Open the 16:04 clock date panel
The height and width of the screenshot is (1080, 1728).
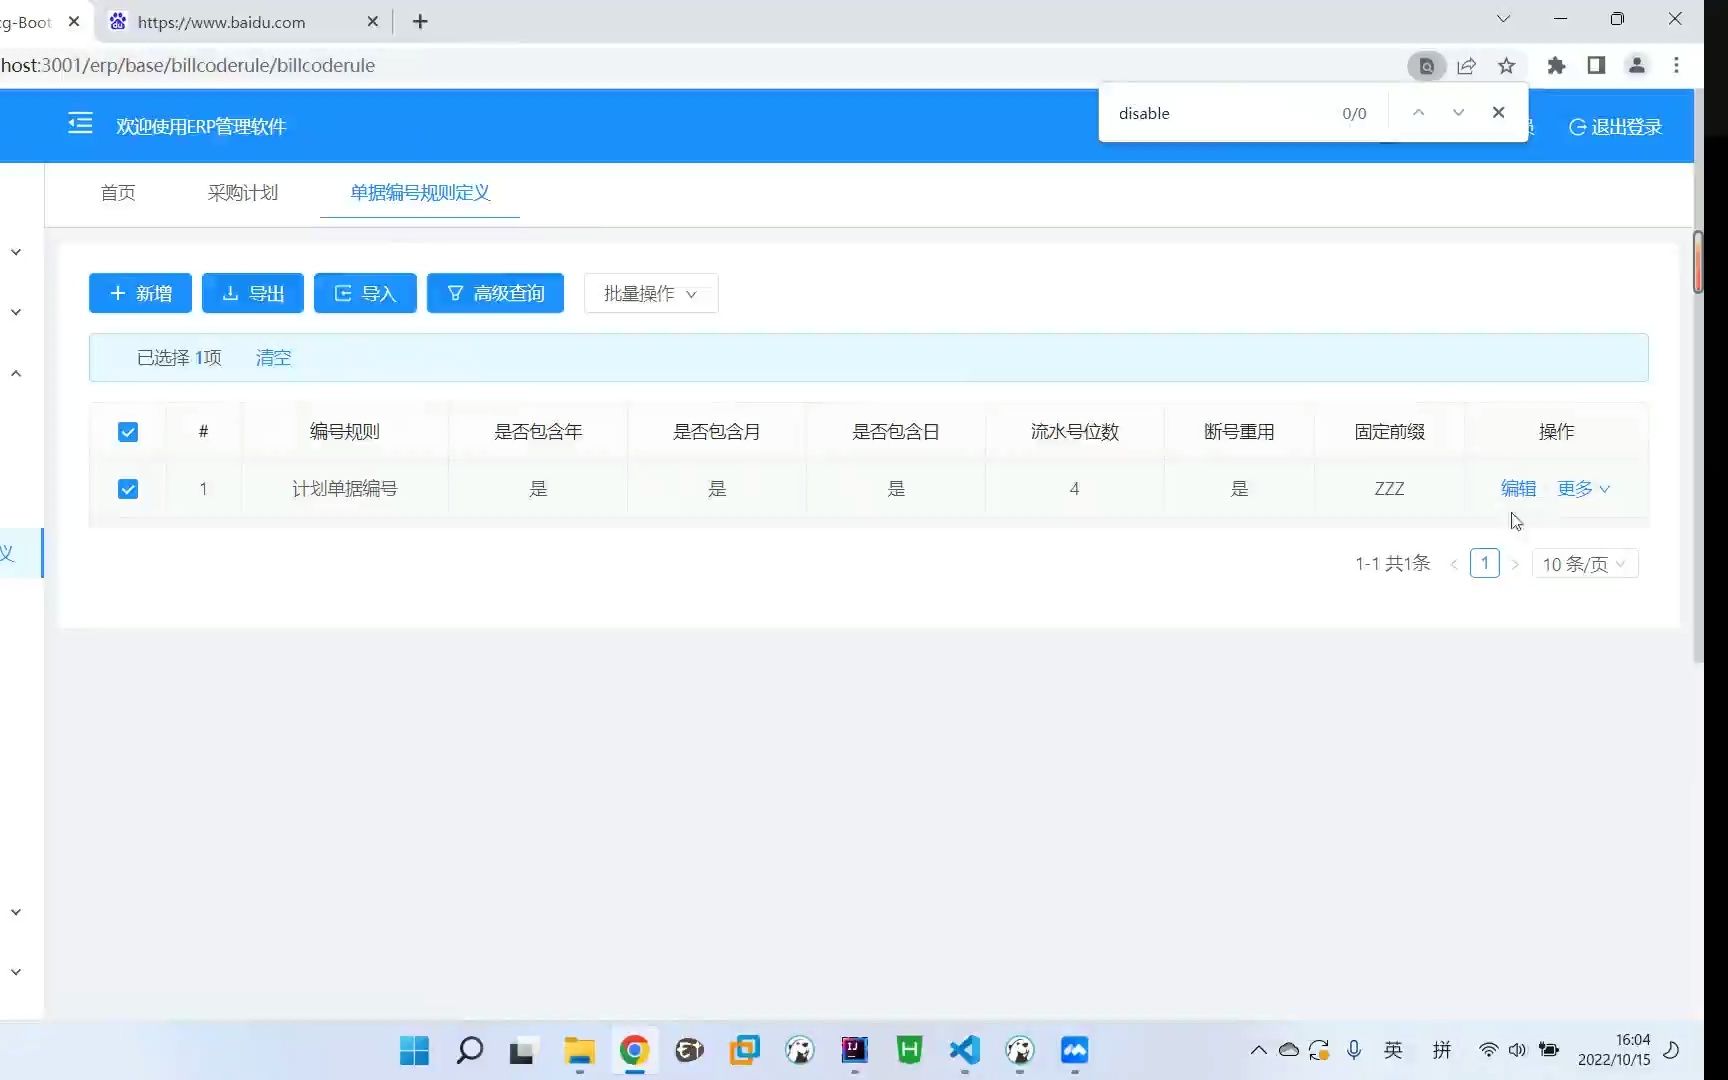(x=1614, y=1050)
